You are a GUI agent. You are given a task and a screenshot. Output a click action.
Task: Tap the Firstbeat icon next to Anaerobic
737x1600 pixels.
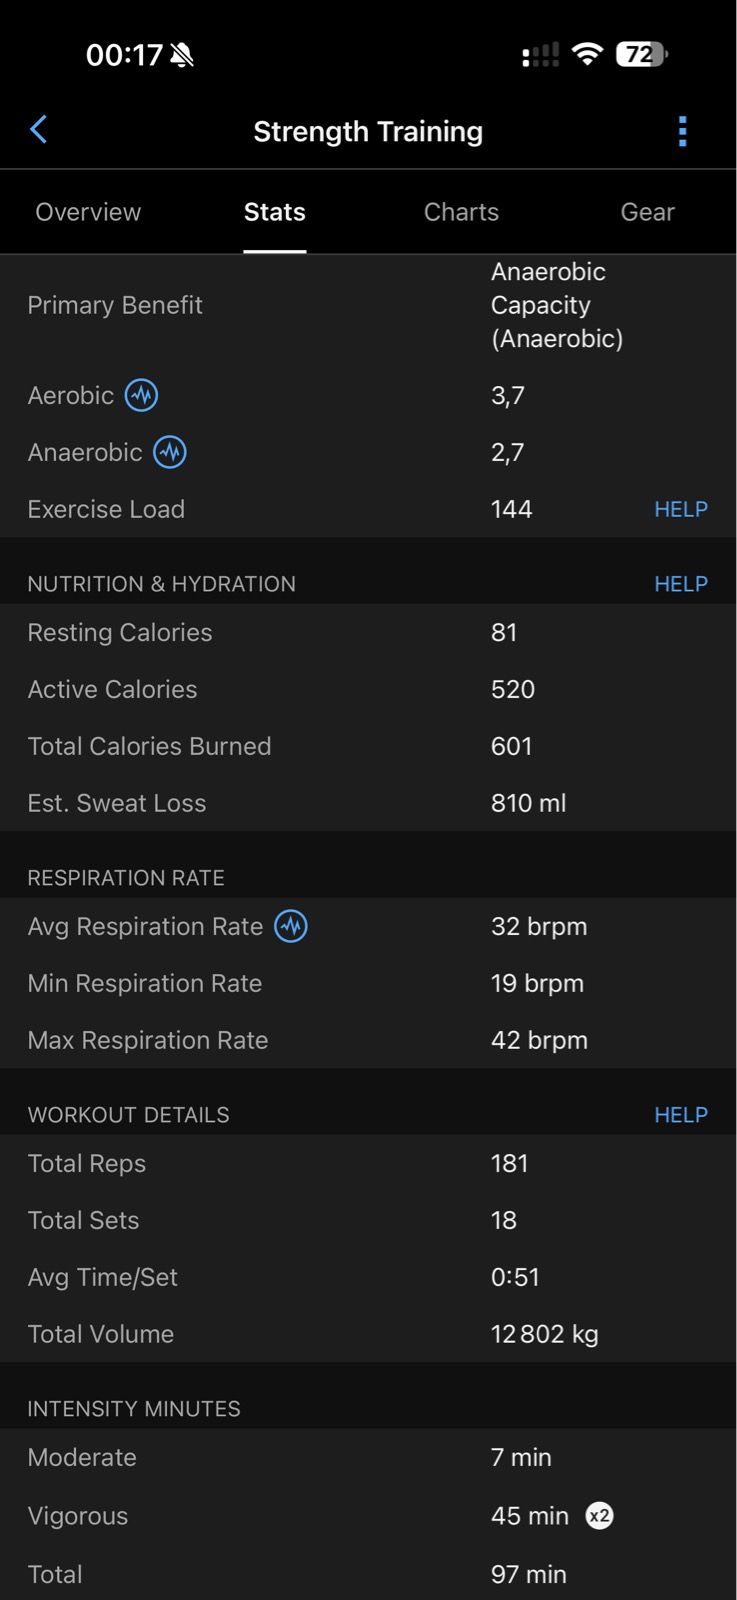[170, 452]
